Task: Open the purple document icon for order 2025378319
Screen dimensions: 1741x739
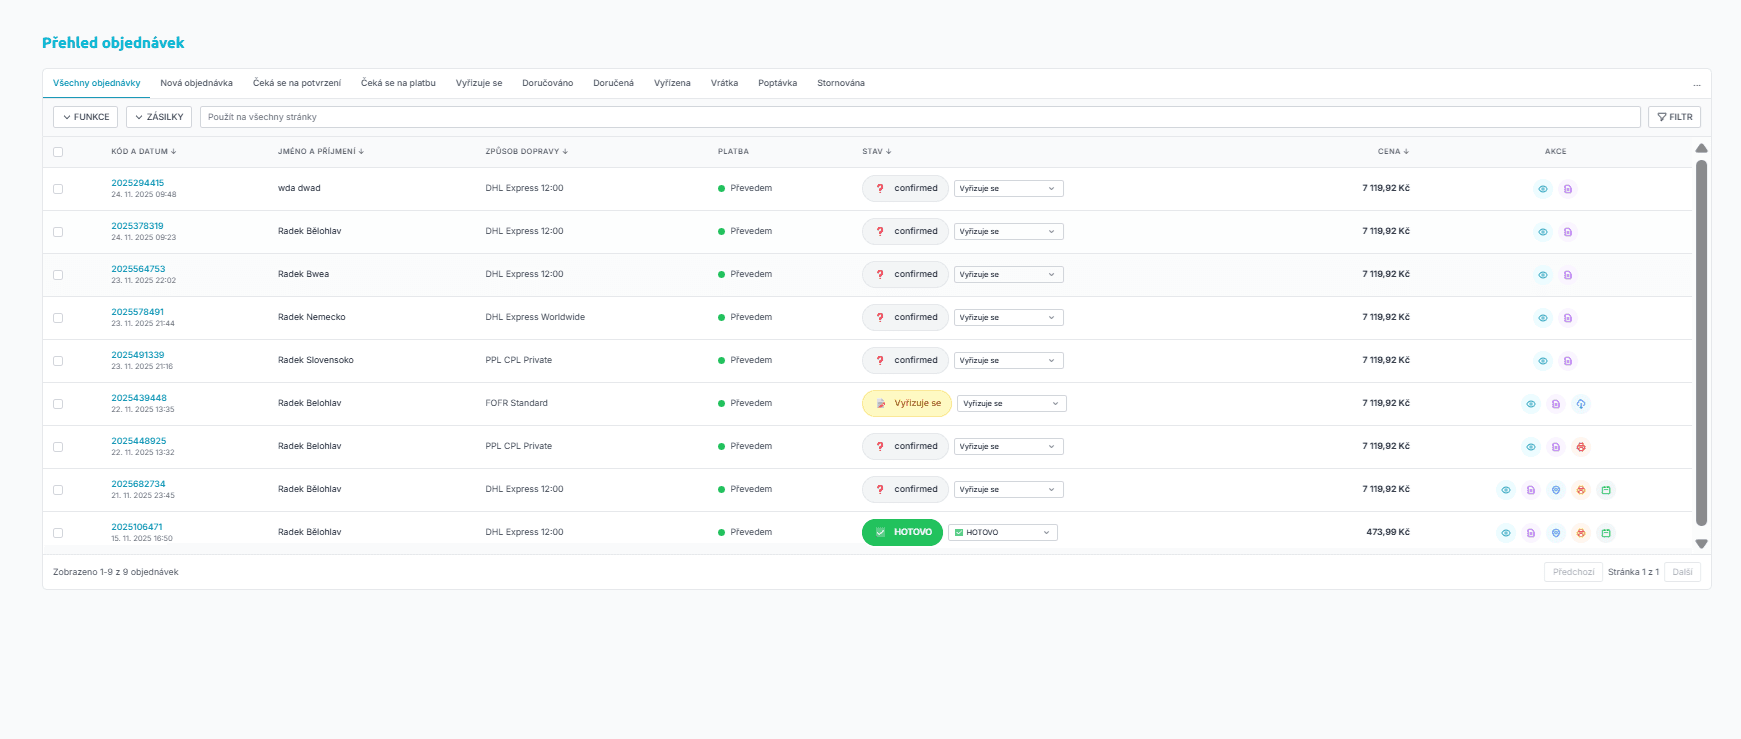Action: tap(1568, 232)
